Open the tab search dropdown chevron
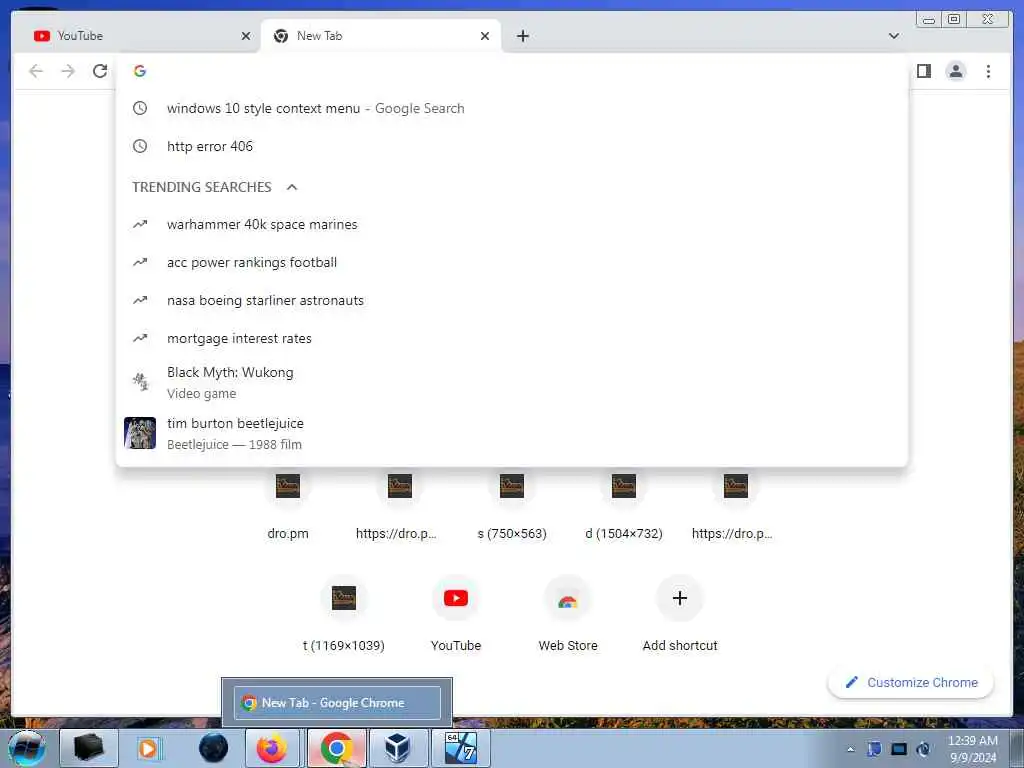The image size is (1024, 768). [893, 36]
